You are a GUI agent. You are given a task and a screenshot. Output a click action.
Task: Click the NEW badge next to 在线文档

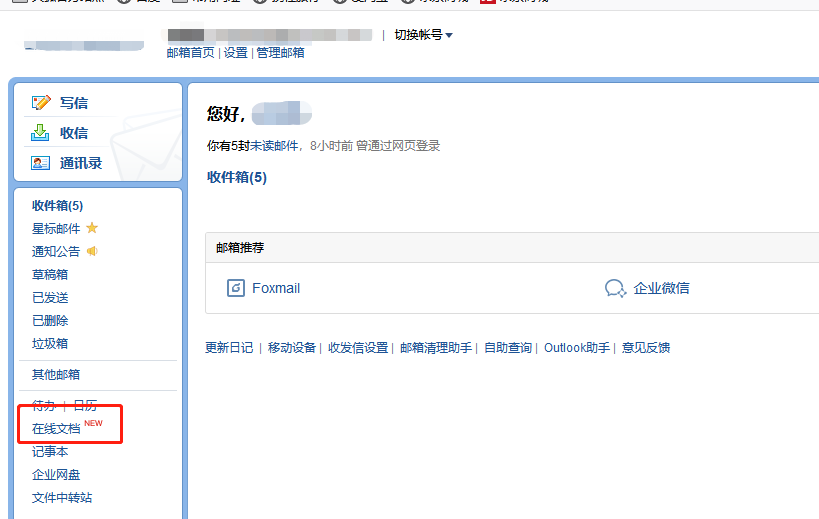[93, 424]
